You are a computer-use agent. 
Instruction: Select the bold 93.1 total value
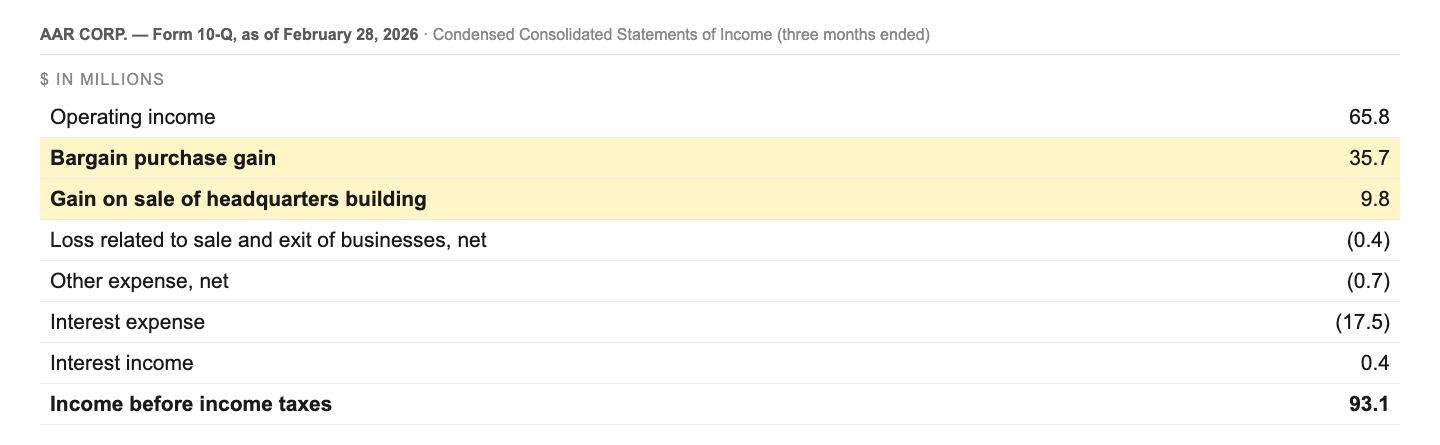pyautogui.click(x=1369, y=404)
